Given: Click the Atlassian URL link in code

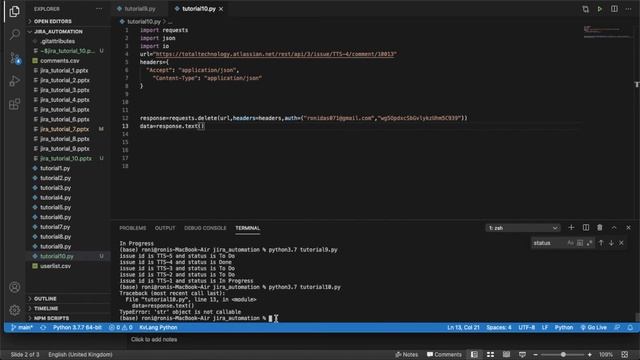Looking at the screenshot, I should coord(275,54).
